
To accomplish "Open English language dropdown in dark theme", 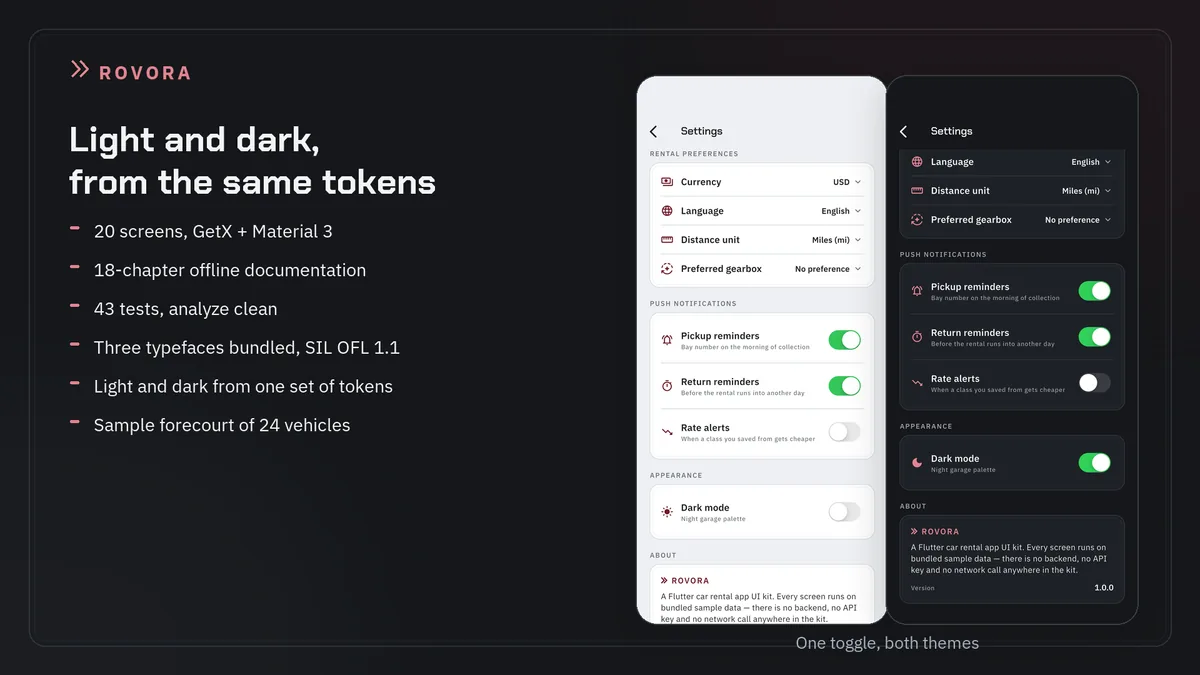I will tap(1091, 162).
